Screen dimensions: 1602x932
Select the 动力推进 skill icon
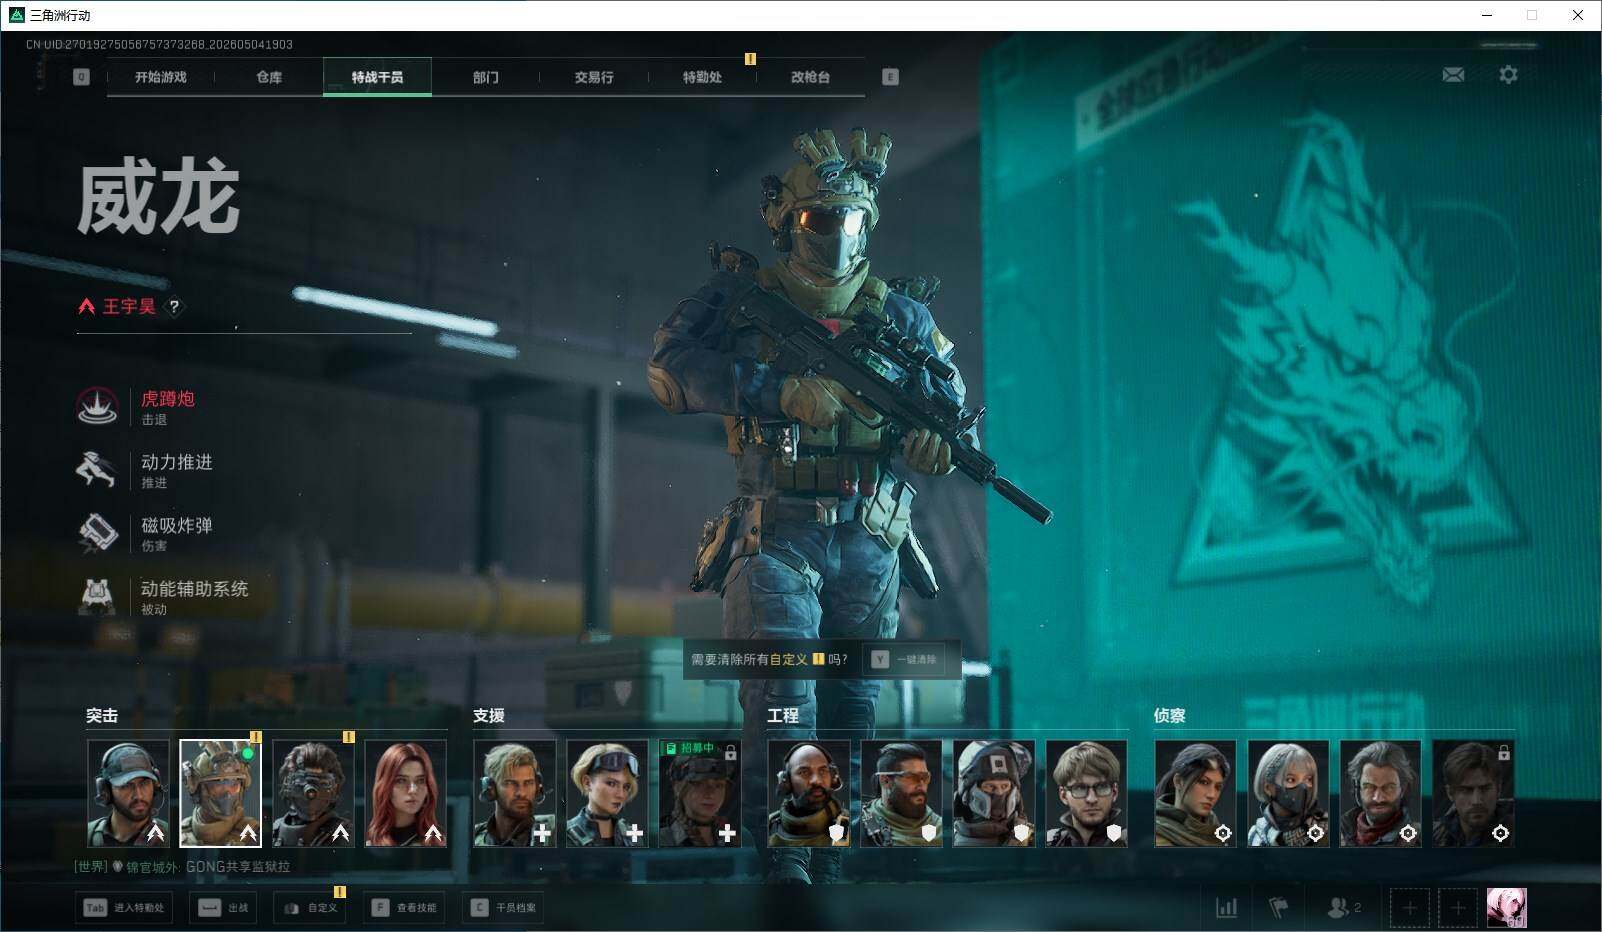click(97, 469)
